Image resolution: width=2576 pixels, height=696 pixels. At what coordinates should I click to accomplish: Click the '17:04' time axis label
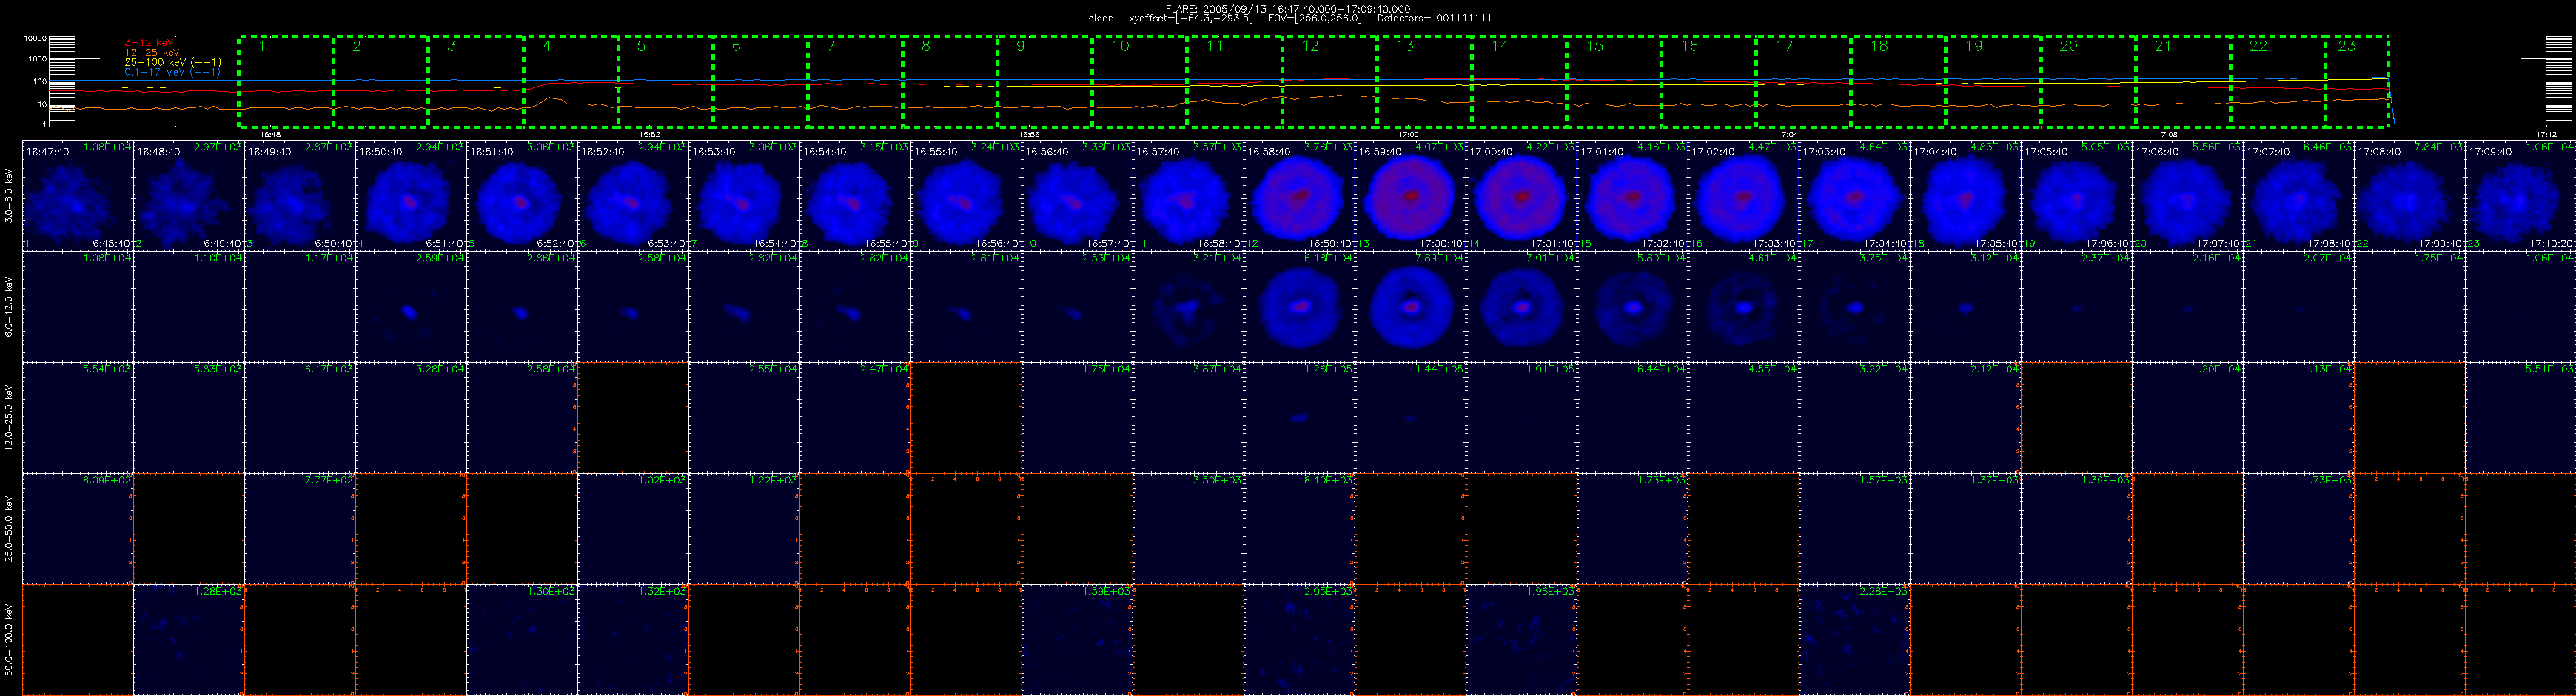point(1788,134)
